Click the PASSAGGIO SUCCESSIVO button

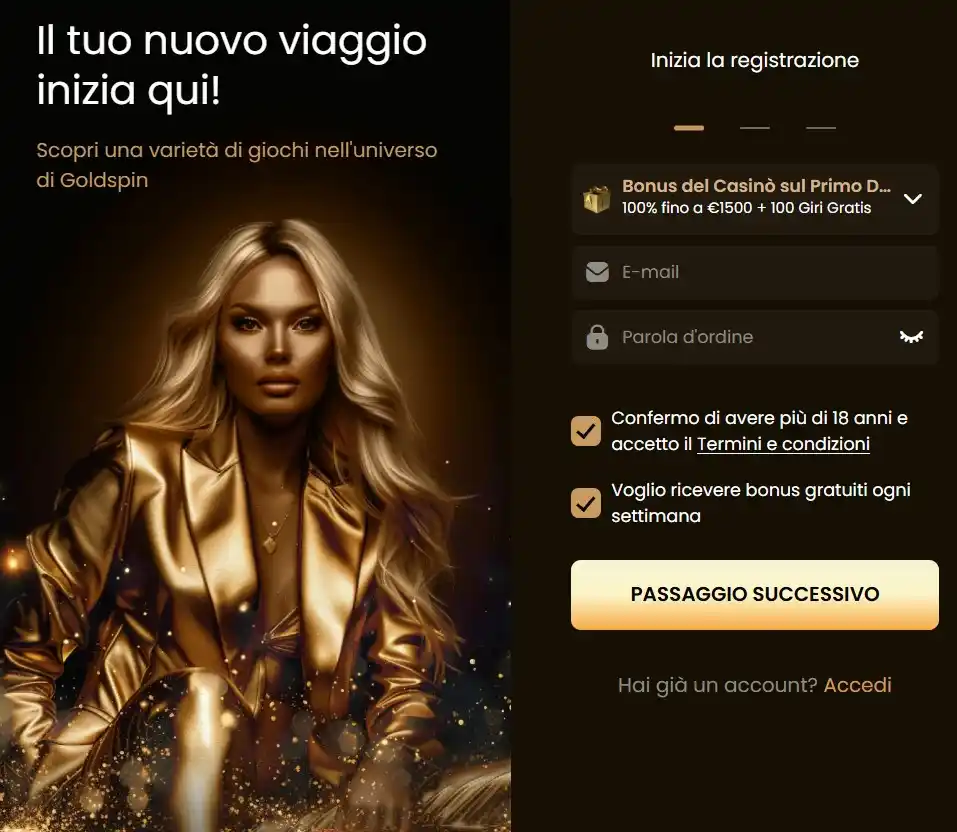coord(755,595)
